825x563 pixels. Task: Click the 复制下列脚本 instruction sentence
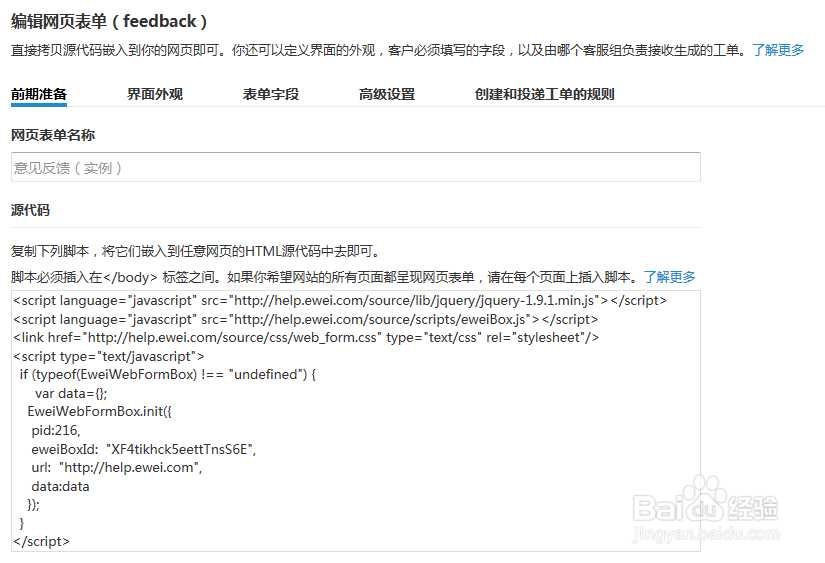(x=195, y=251)
